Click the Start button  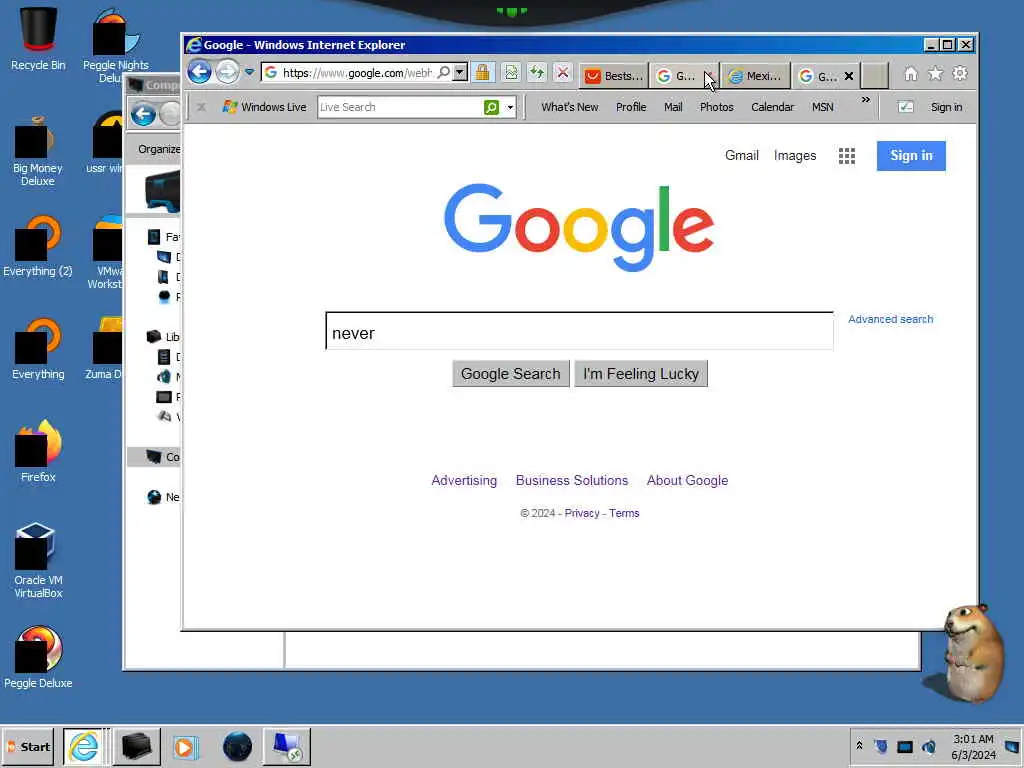(27, 746)
